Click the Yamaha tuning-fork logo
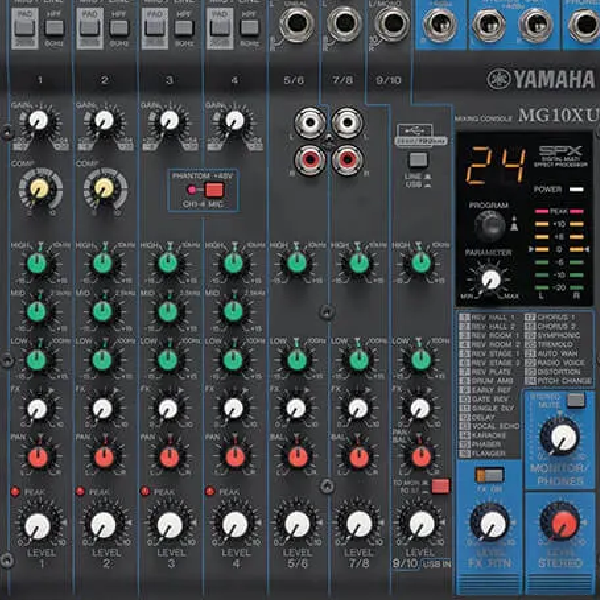The width and height of the screenshot is (600, 600). [x=499, y=79]
